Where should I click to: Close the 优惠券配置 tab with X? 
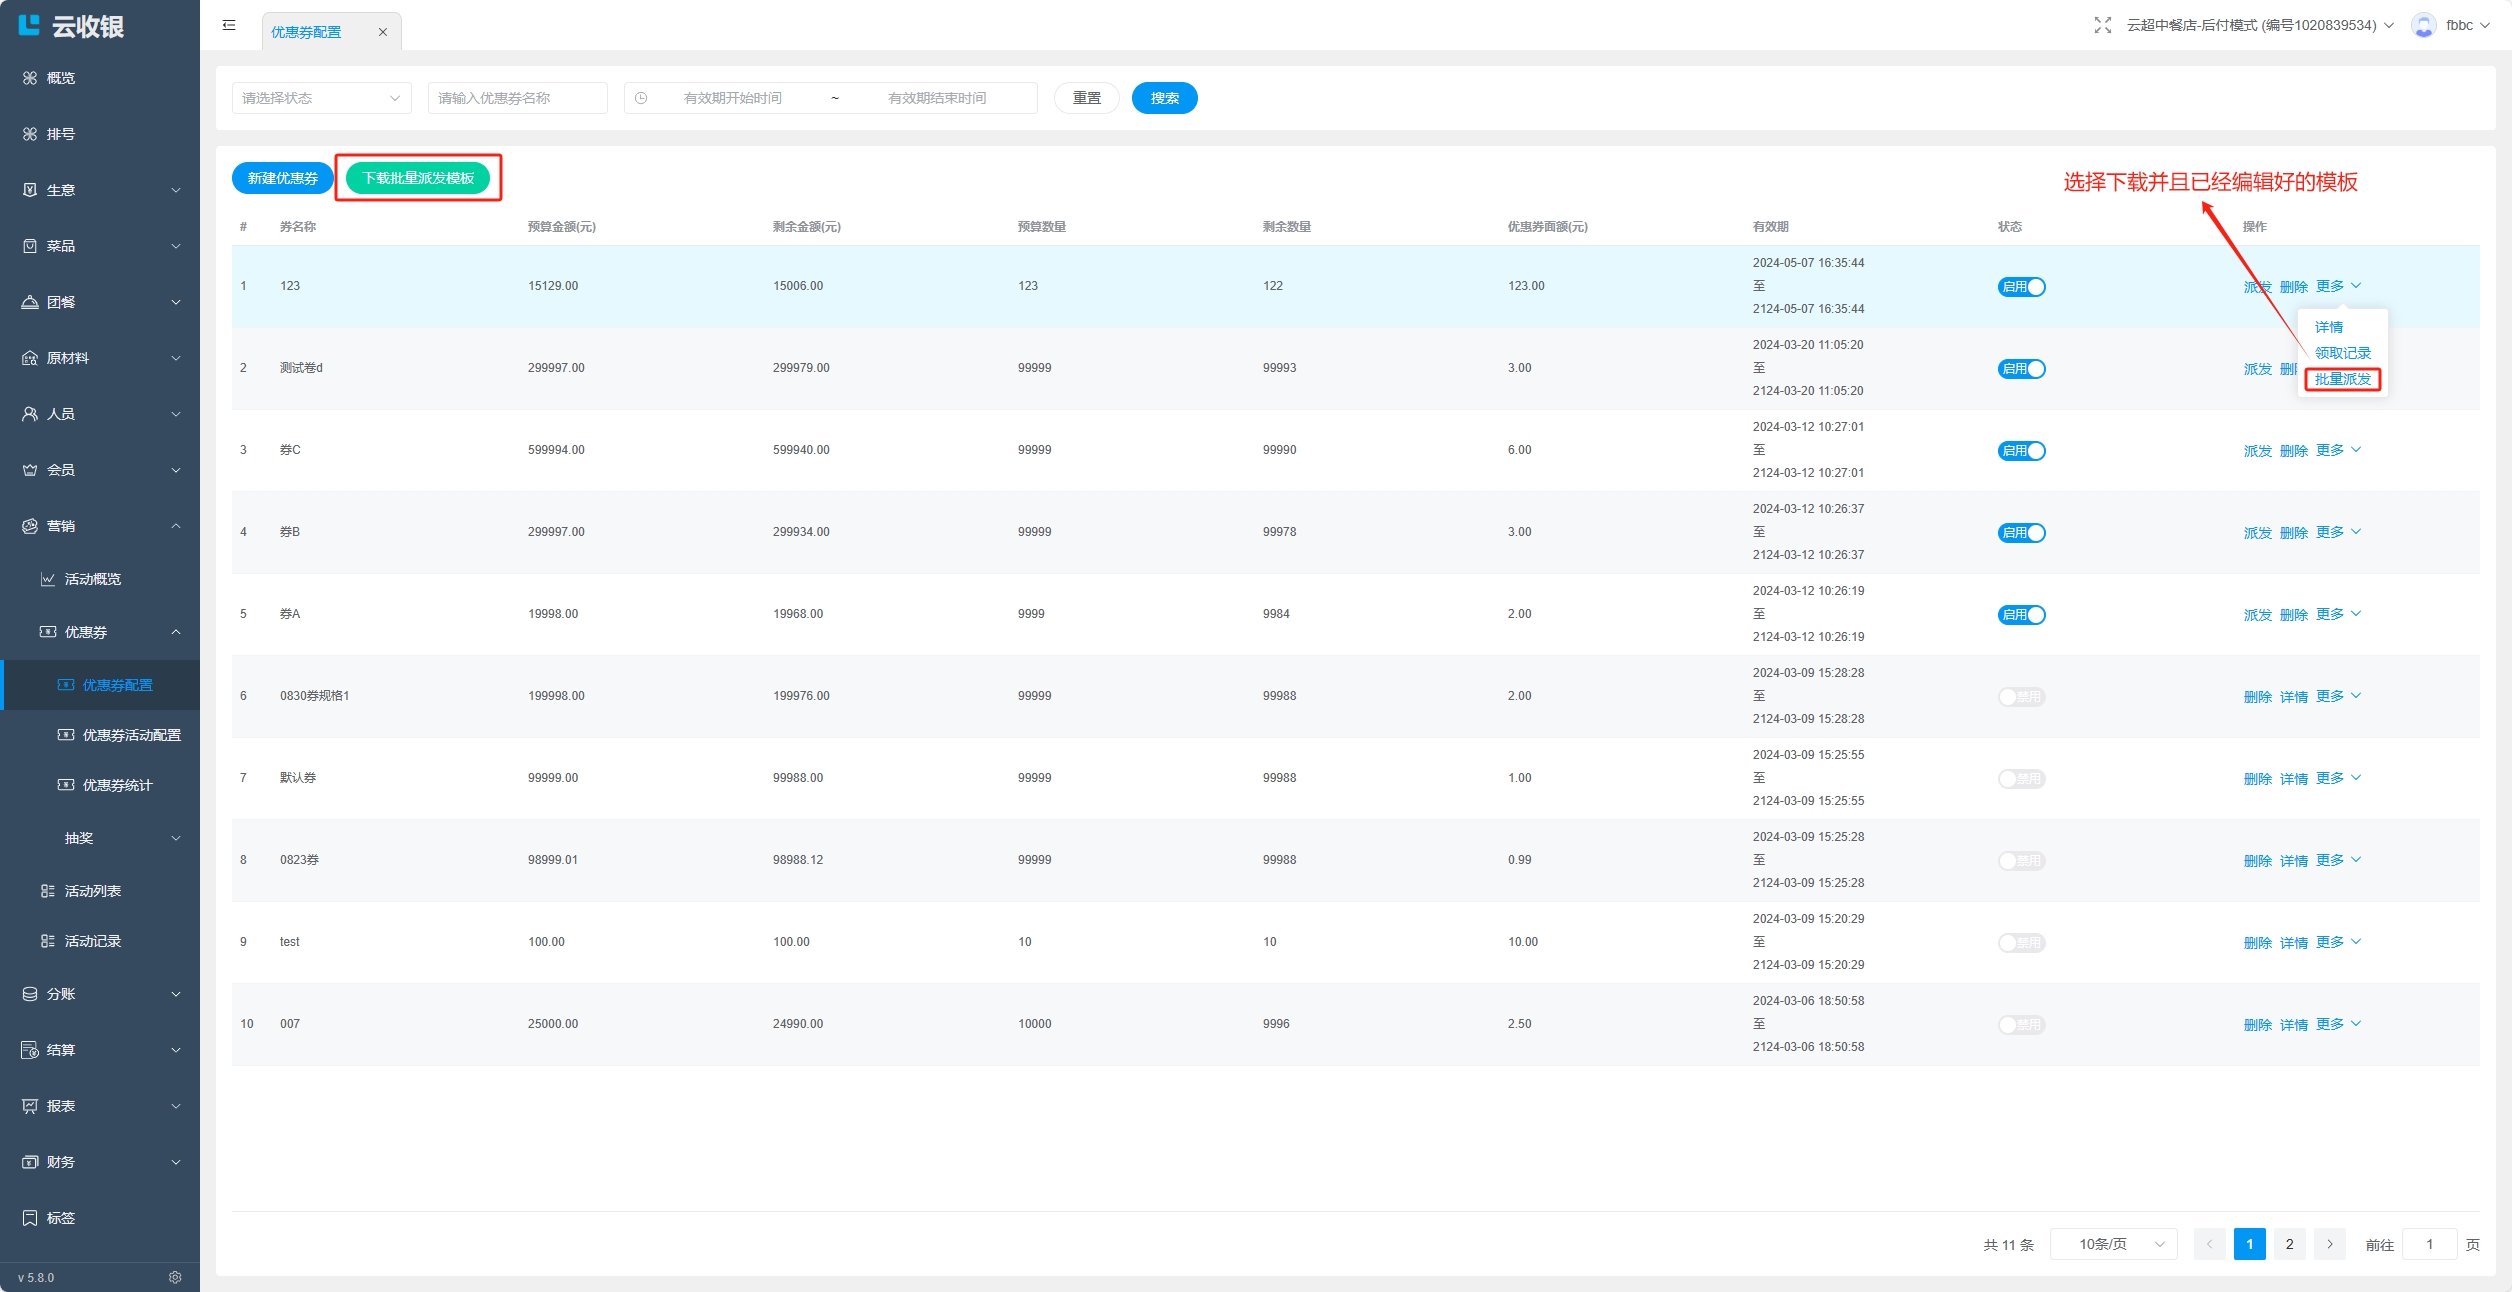pyautogui.click(x=382, y=32)
